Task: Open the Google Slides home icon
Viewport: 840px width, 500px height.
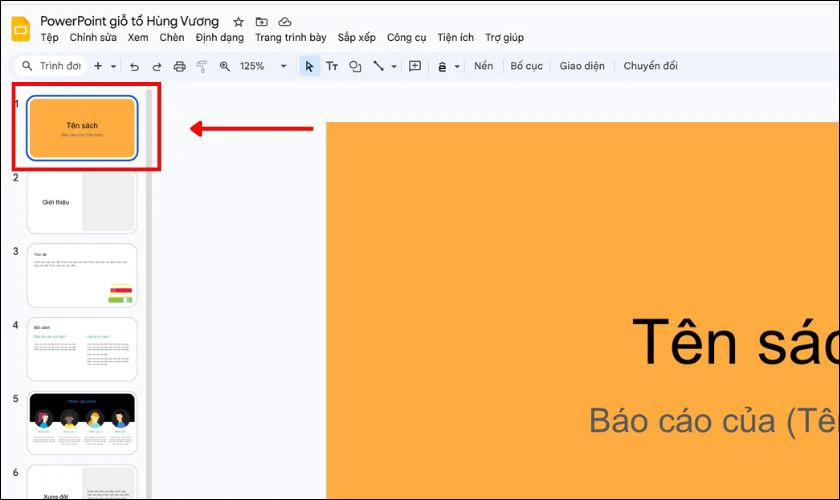Action: coord(21,29)
